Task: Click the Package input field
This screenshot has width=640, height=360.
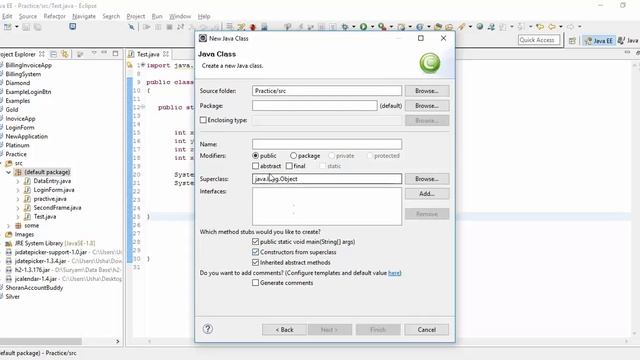Action: point(315,106)
